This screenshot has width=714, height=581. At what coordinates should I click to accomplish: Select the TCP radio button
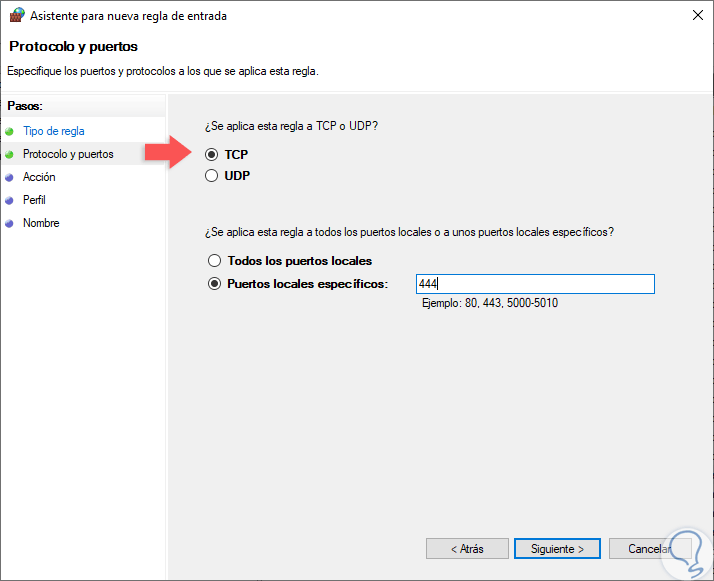coord(211,155)
